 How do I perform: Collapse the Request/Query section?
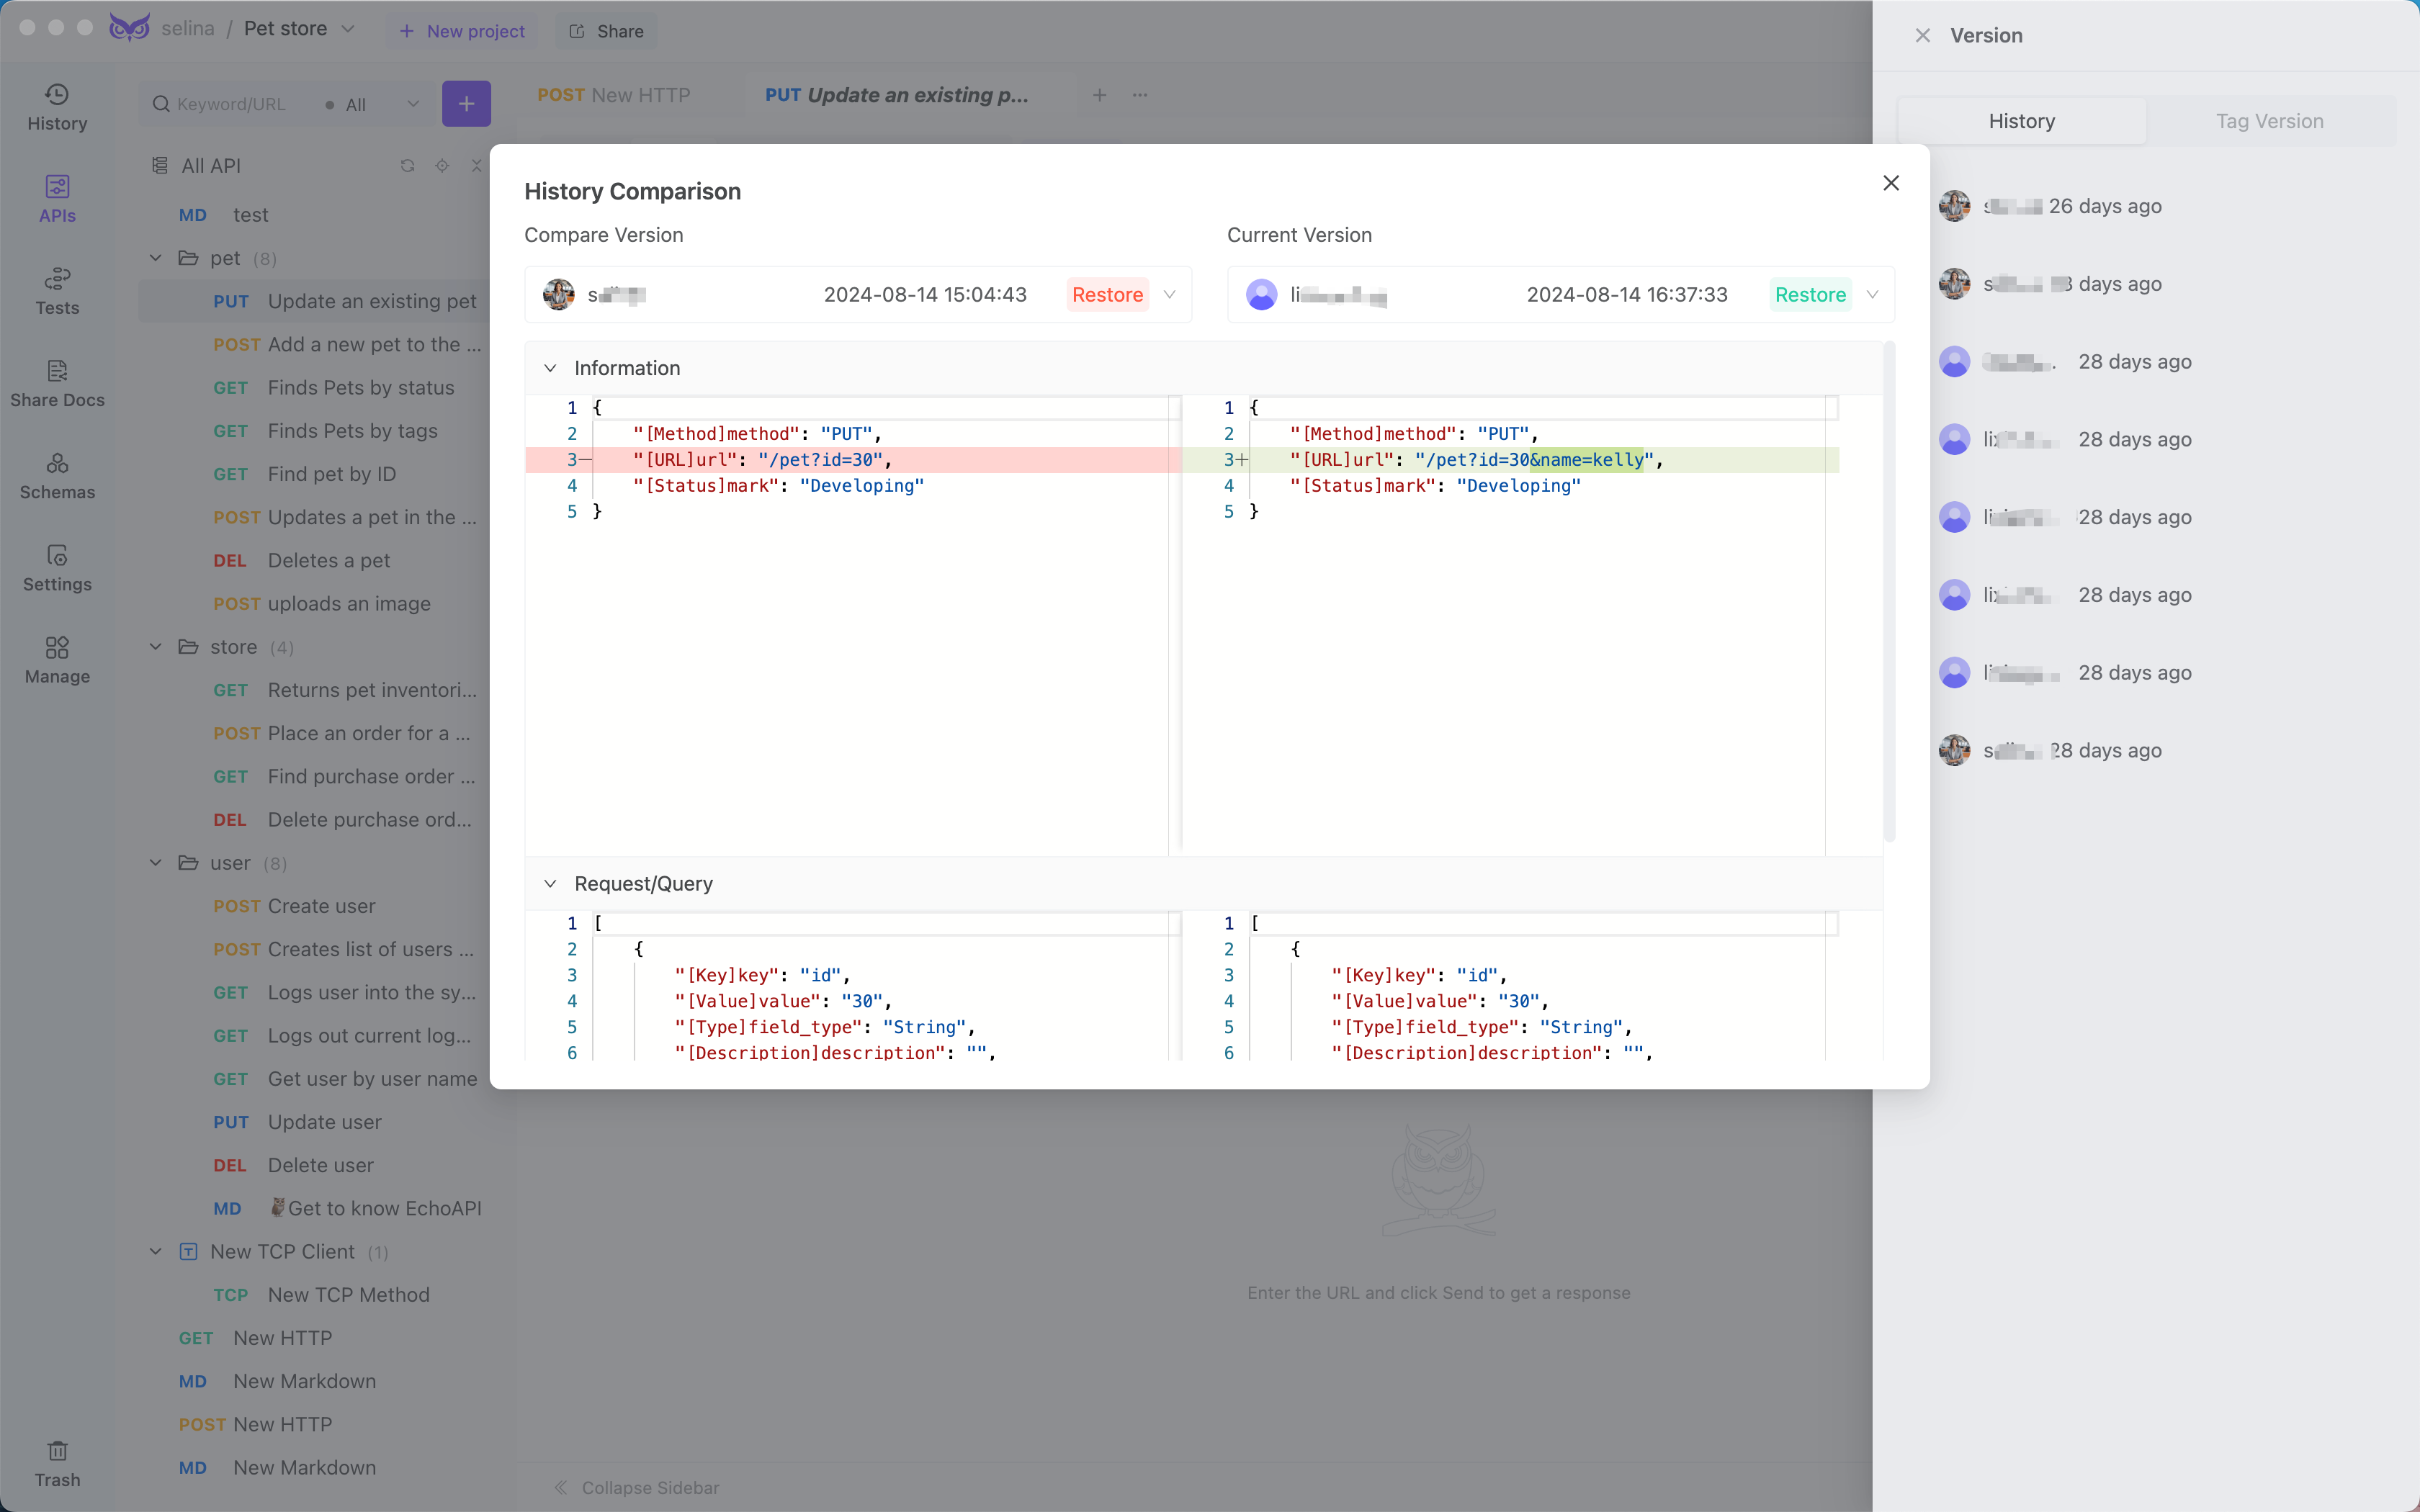[x=550, y=884]
